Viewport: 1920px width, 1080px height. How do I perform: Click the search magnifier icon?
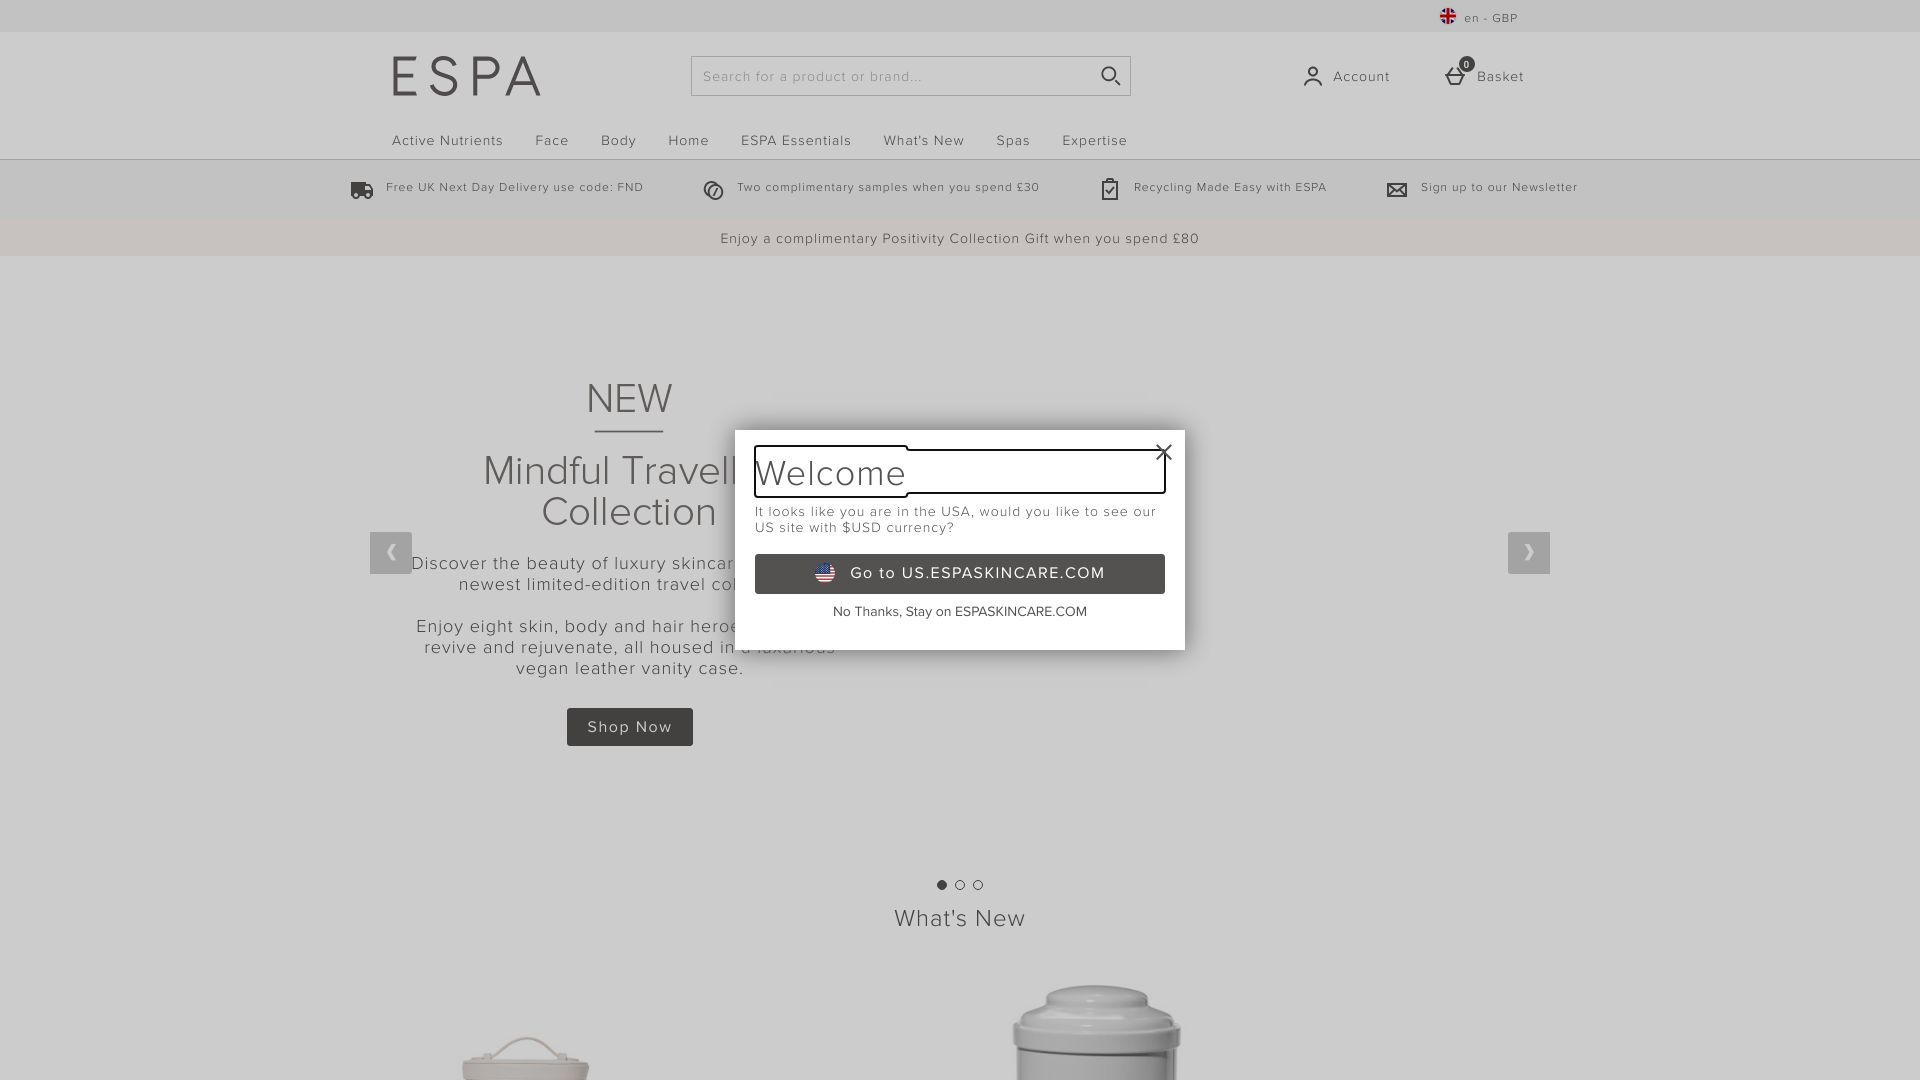coord(1110,76)
